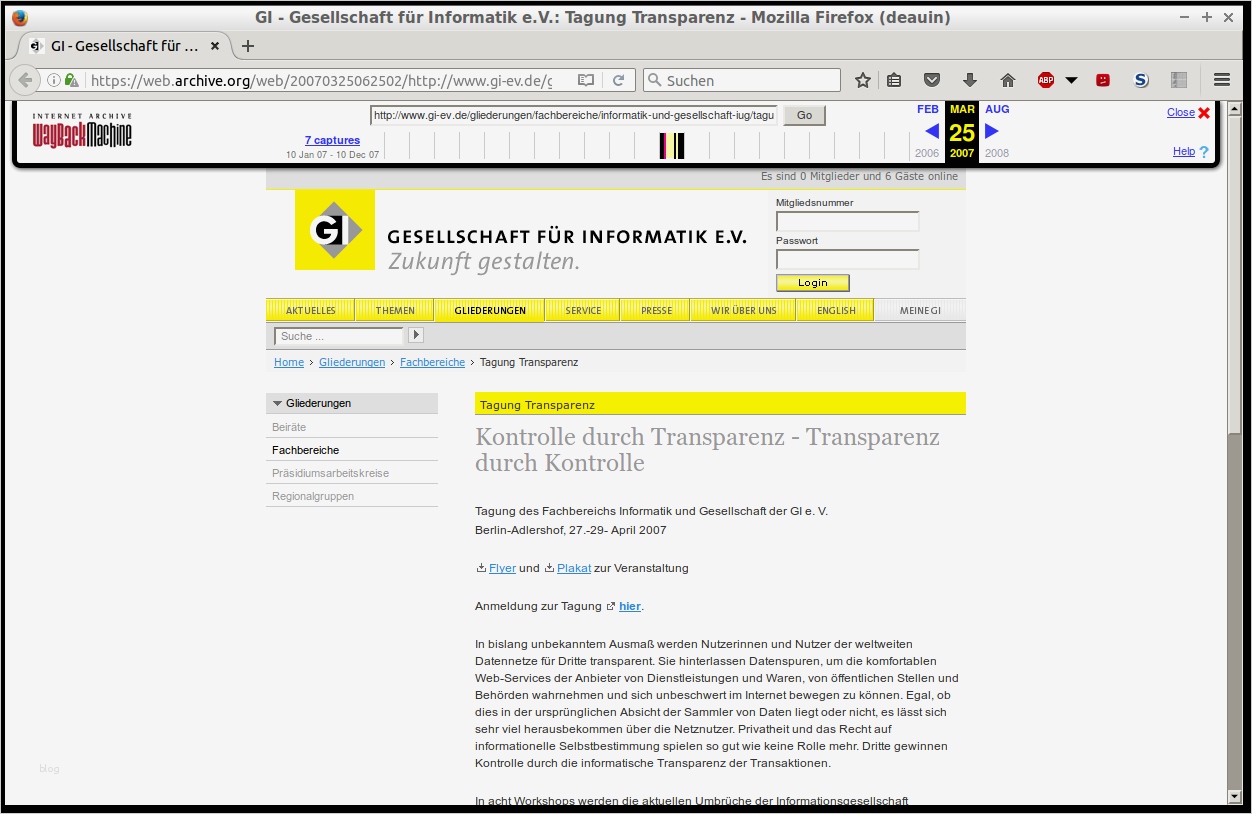Click the yellow GI logo

[335, 230]
